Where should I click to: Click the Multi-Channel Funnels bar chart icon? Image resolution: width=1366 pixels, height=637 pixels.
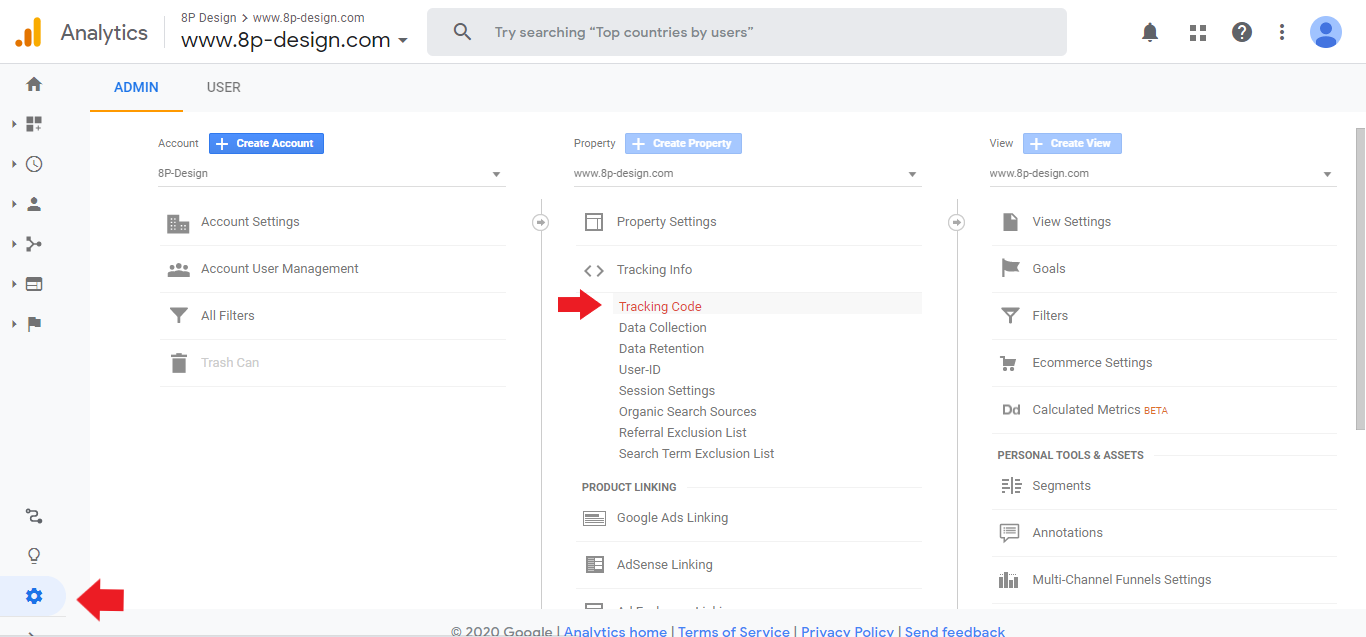pos(1010,580)
